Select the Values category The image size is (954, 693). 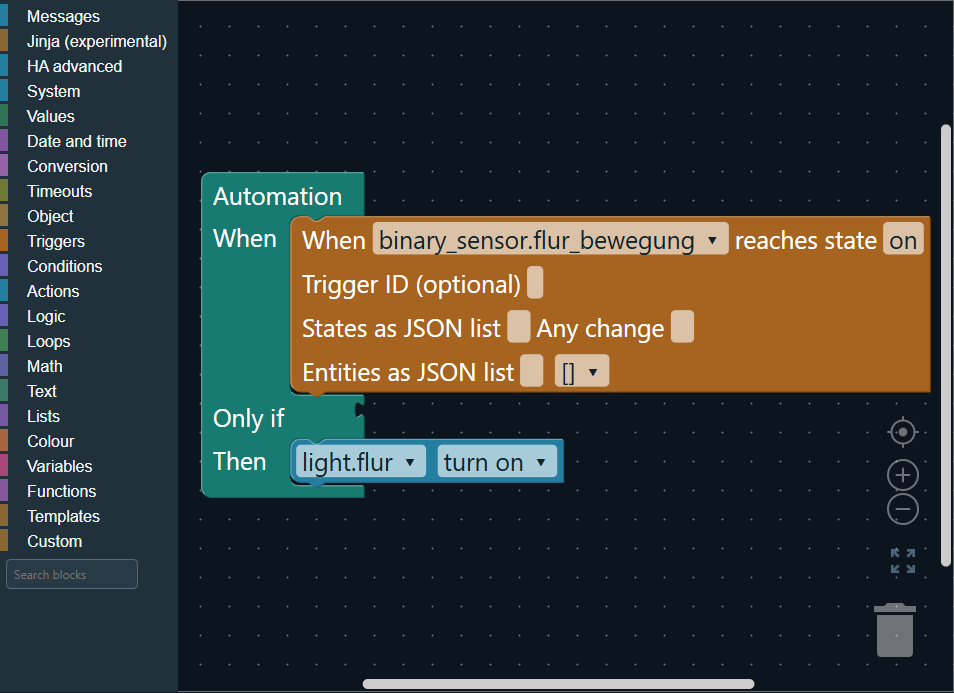[x=89, y=116]
